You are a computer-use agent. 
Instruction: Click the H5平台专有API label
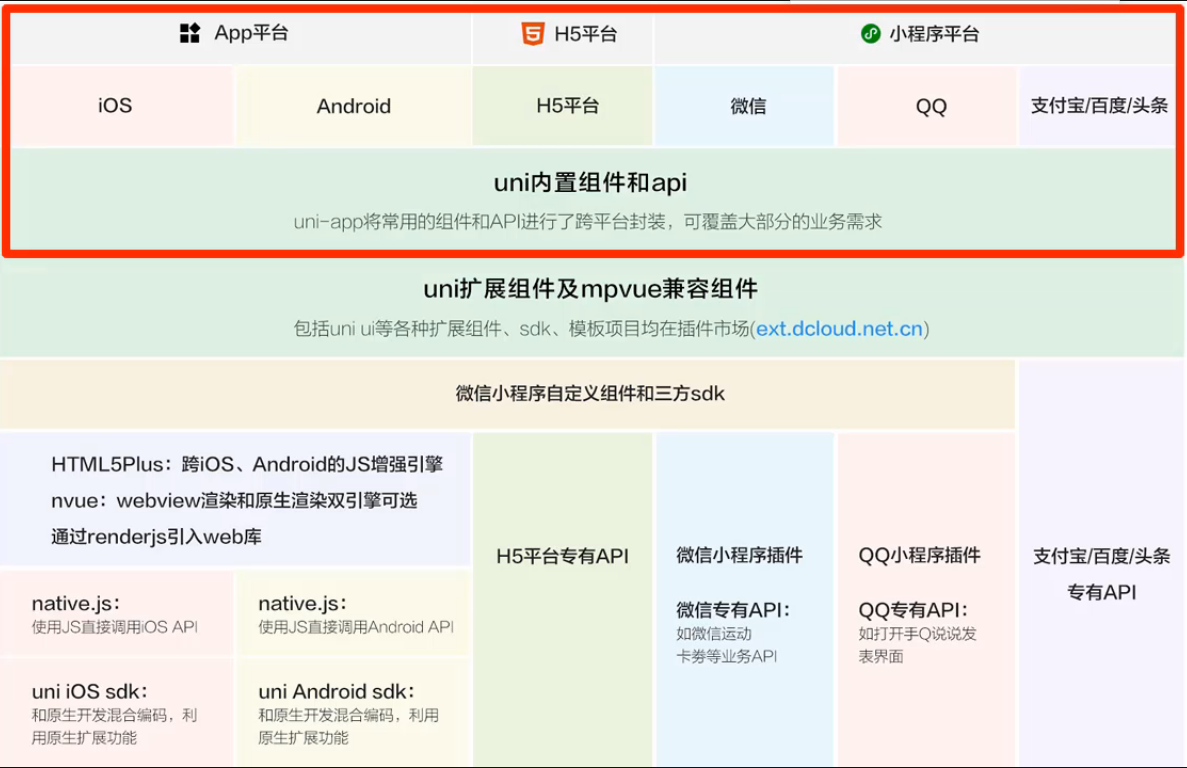coord(562,556)
